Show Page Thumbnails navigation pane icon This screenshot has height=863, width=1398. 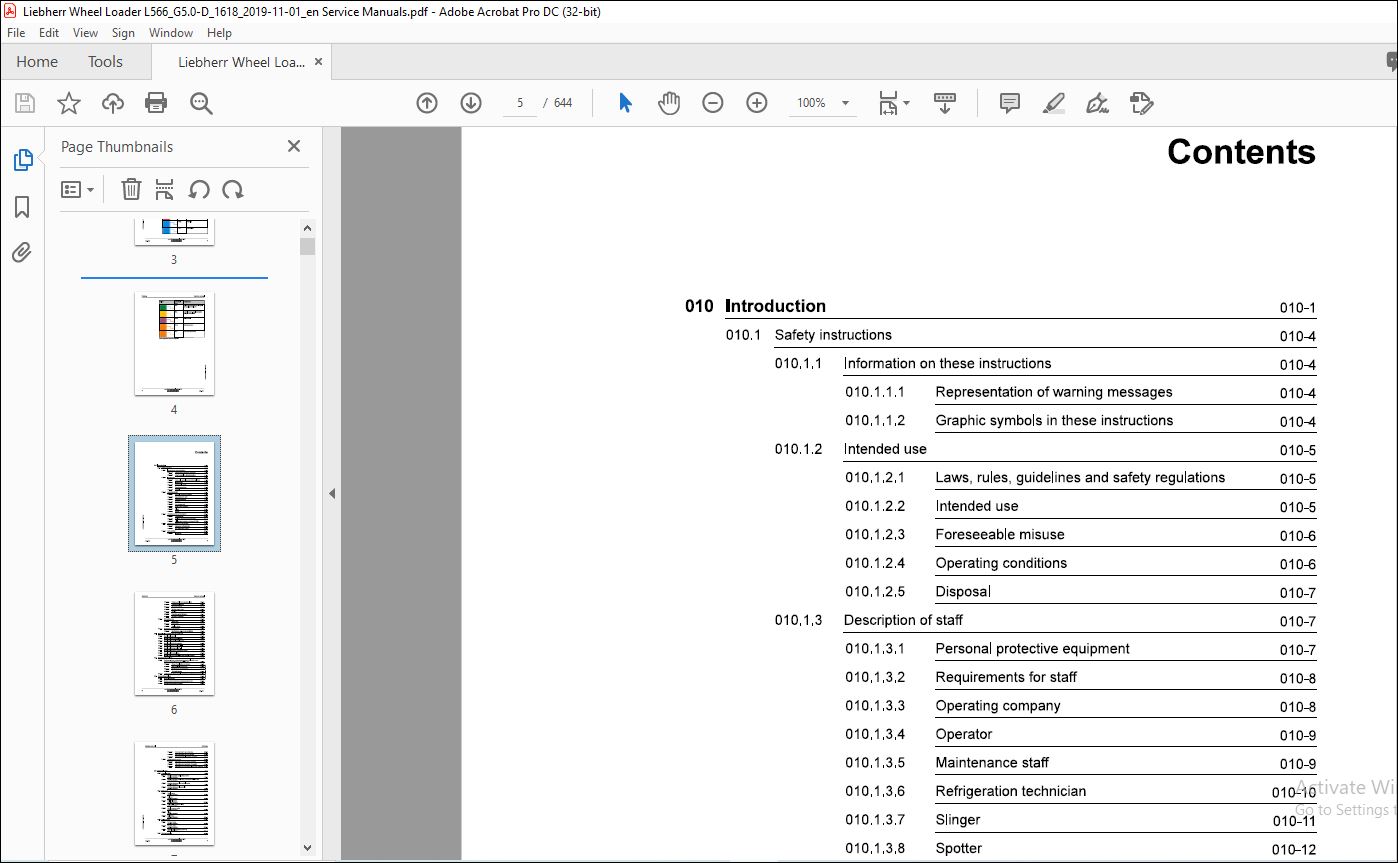(22, 160)
